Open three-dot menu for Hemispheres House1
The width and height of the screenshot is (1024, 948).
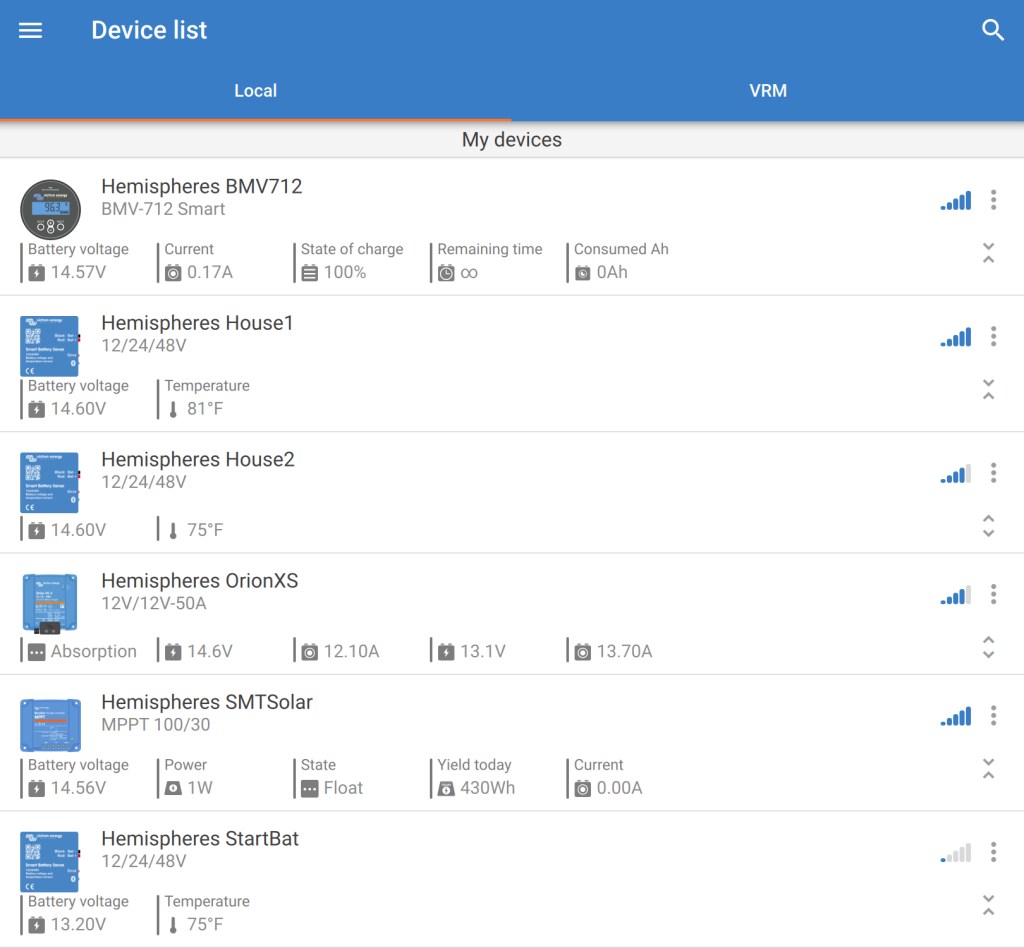[993, 336]
